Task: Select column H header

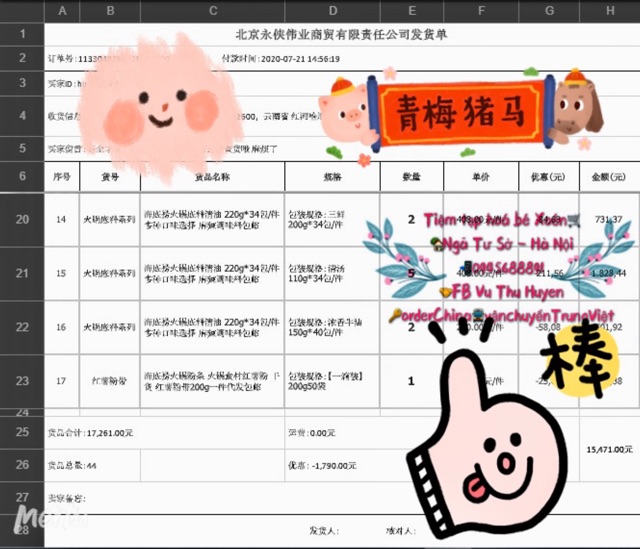Action: 608,11
